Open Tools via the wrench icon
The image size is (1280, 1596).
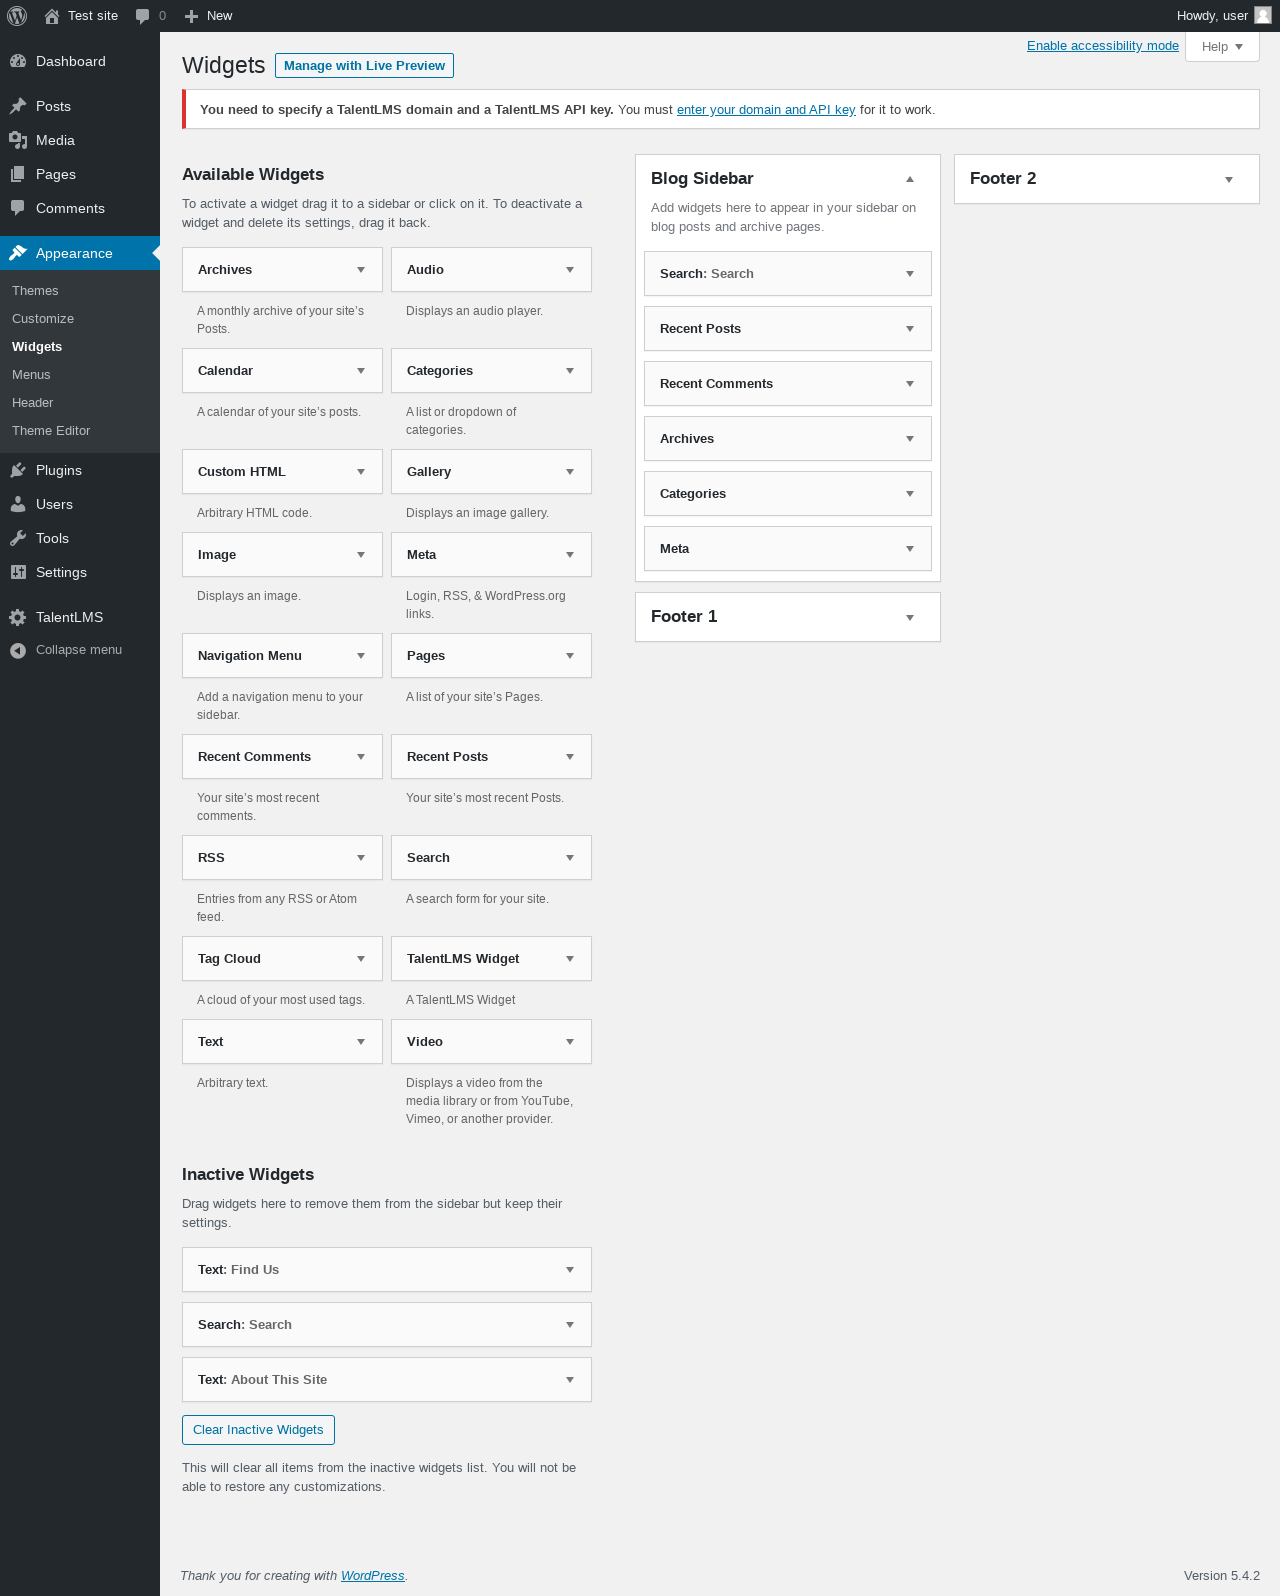coord(18,538)
